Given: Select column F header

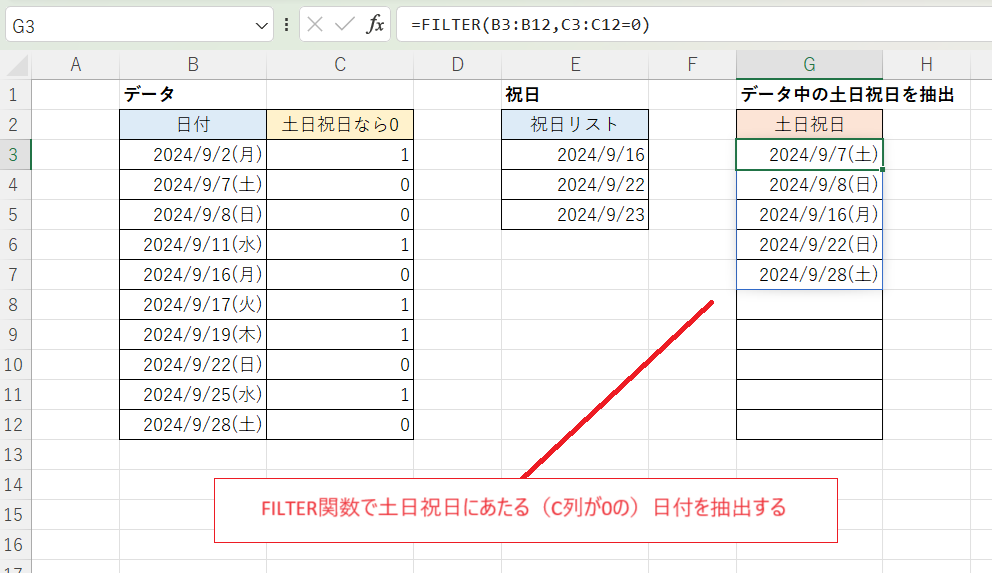Looking at the screenshot, I should point(692,65).
